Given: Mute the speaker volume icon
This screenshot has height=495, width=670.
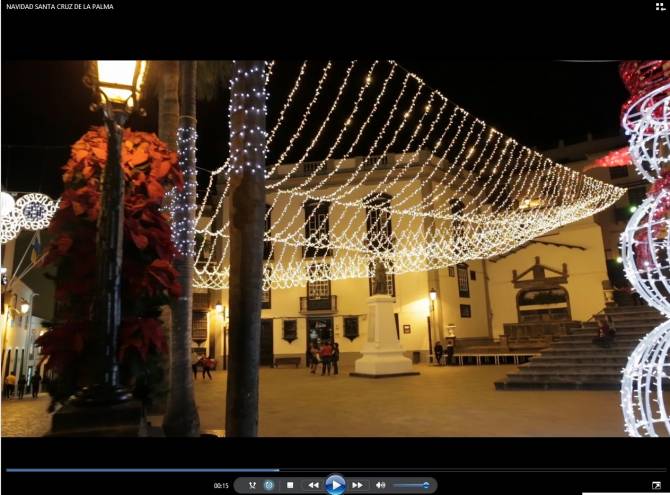Looking at the screenshot, I should pyautogui.click(x=380, y=485).
